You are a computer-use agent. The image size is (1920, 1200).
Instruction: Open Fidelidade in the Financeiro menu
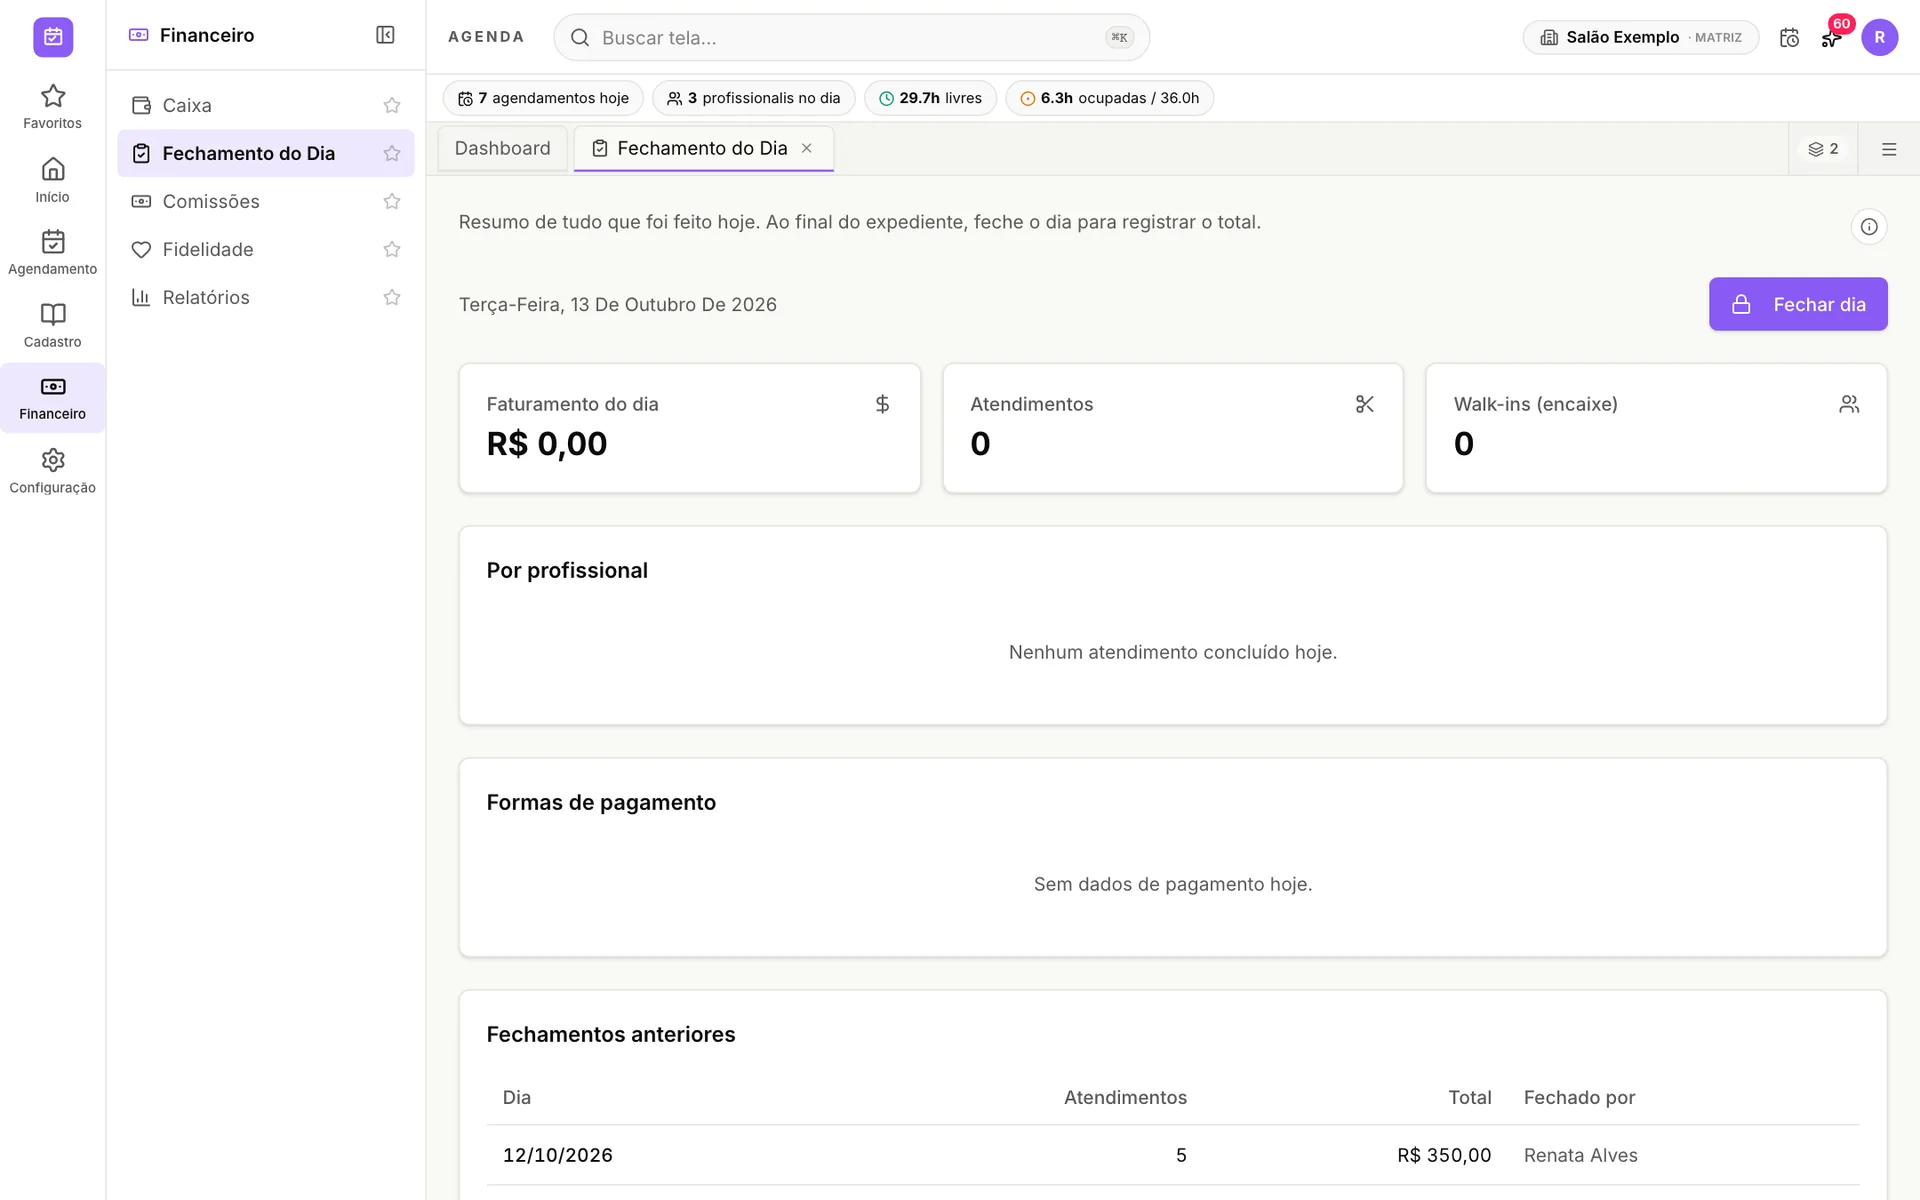pyautogui.click(x=266, y=249)
